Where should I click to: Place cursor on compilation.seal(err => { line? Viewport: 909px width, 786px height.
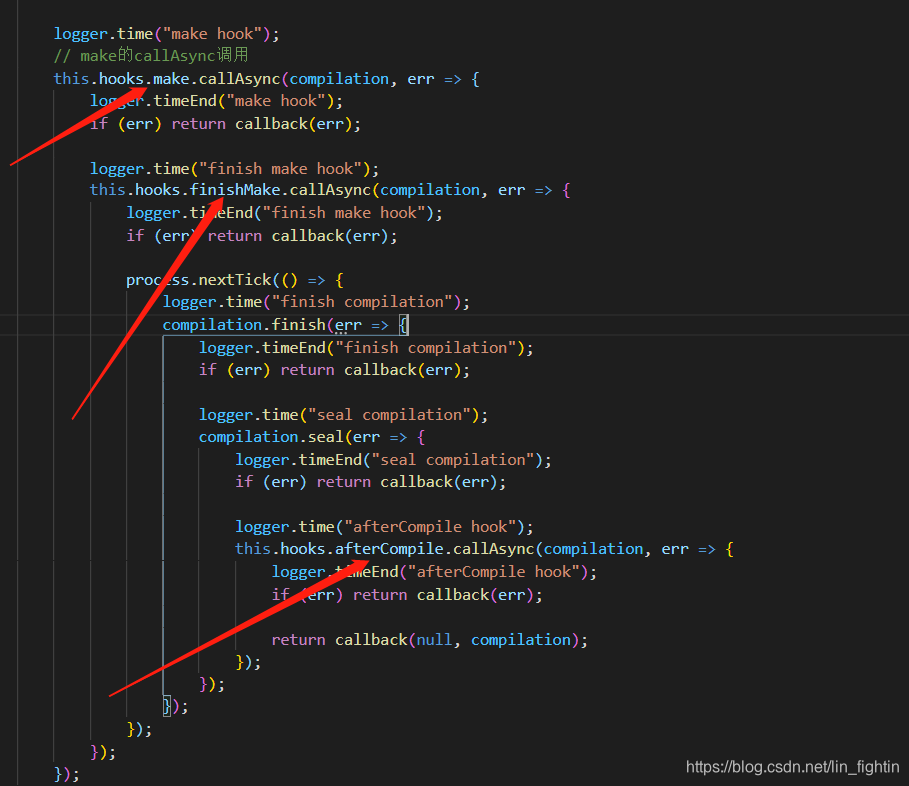point(312,437)
